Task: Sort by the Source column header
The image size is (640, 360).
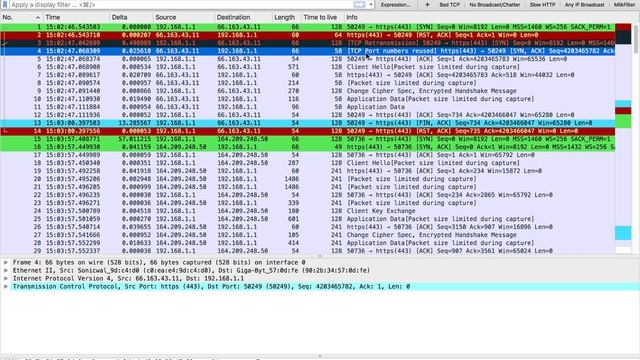Action: [184, 17]
